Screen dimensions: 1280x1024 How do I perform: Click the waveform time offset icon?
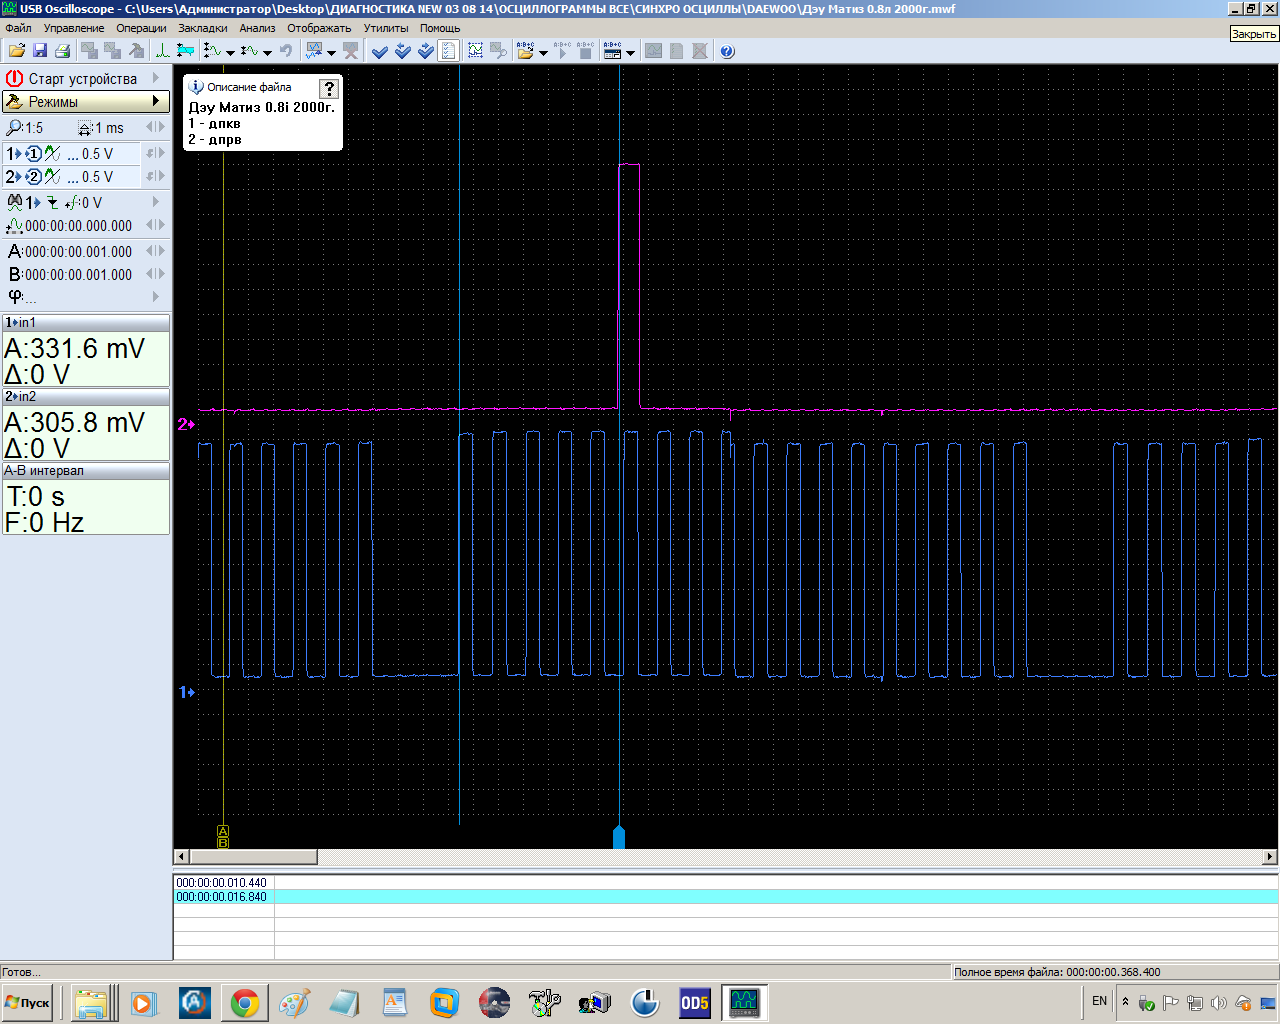(14, 226)
